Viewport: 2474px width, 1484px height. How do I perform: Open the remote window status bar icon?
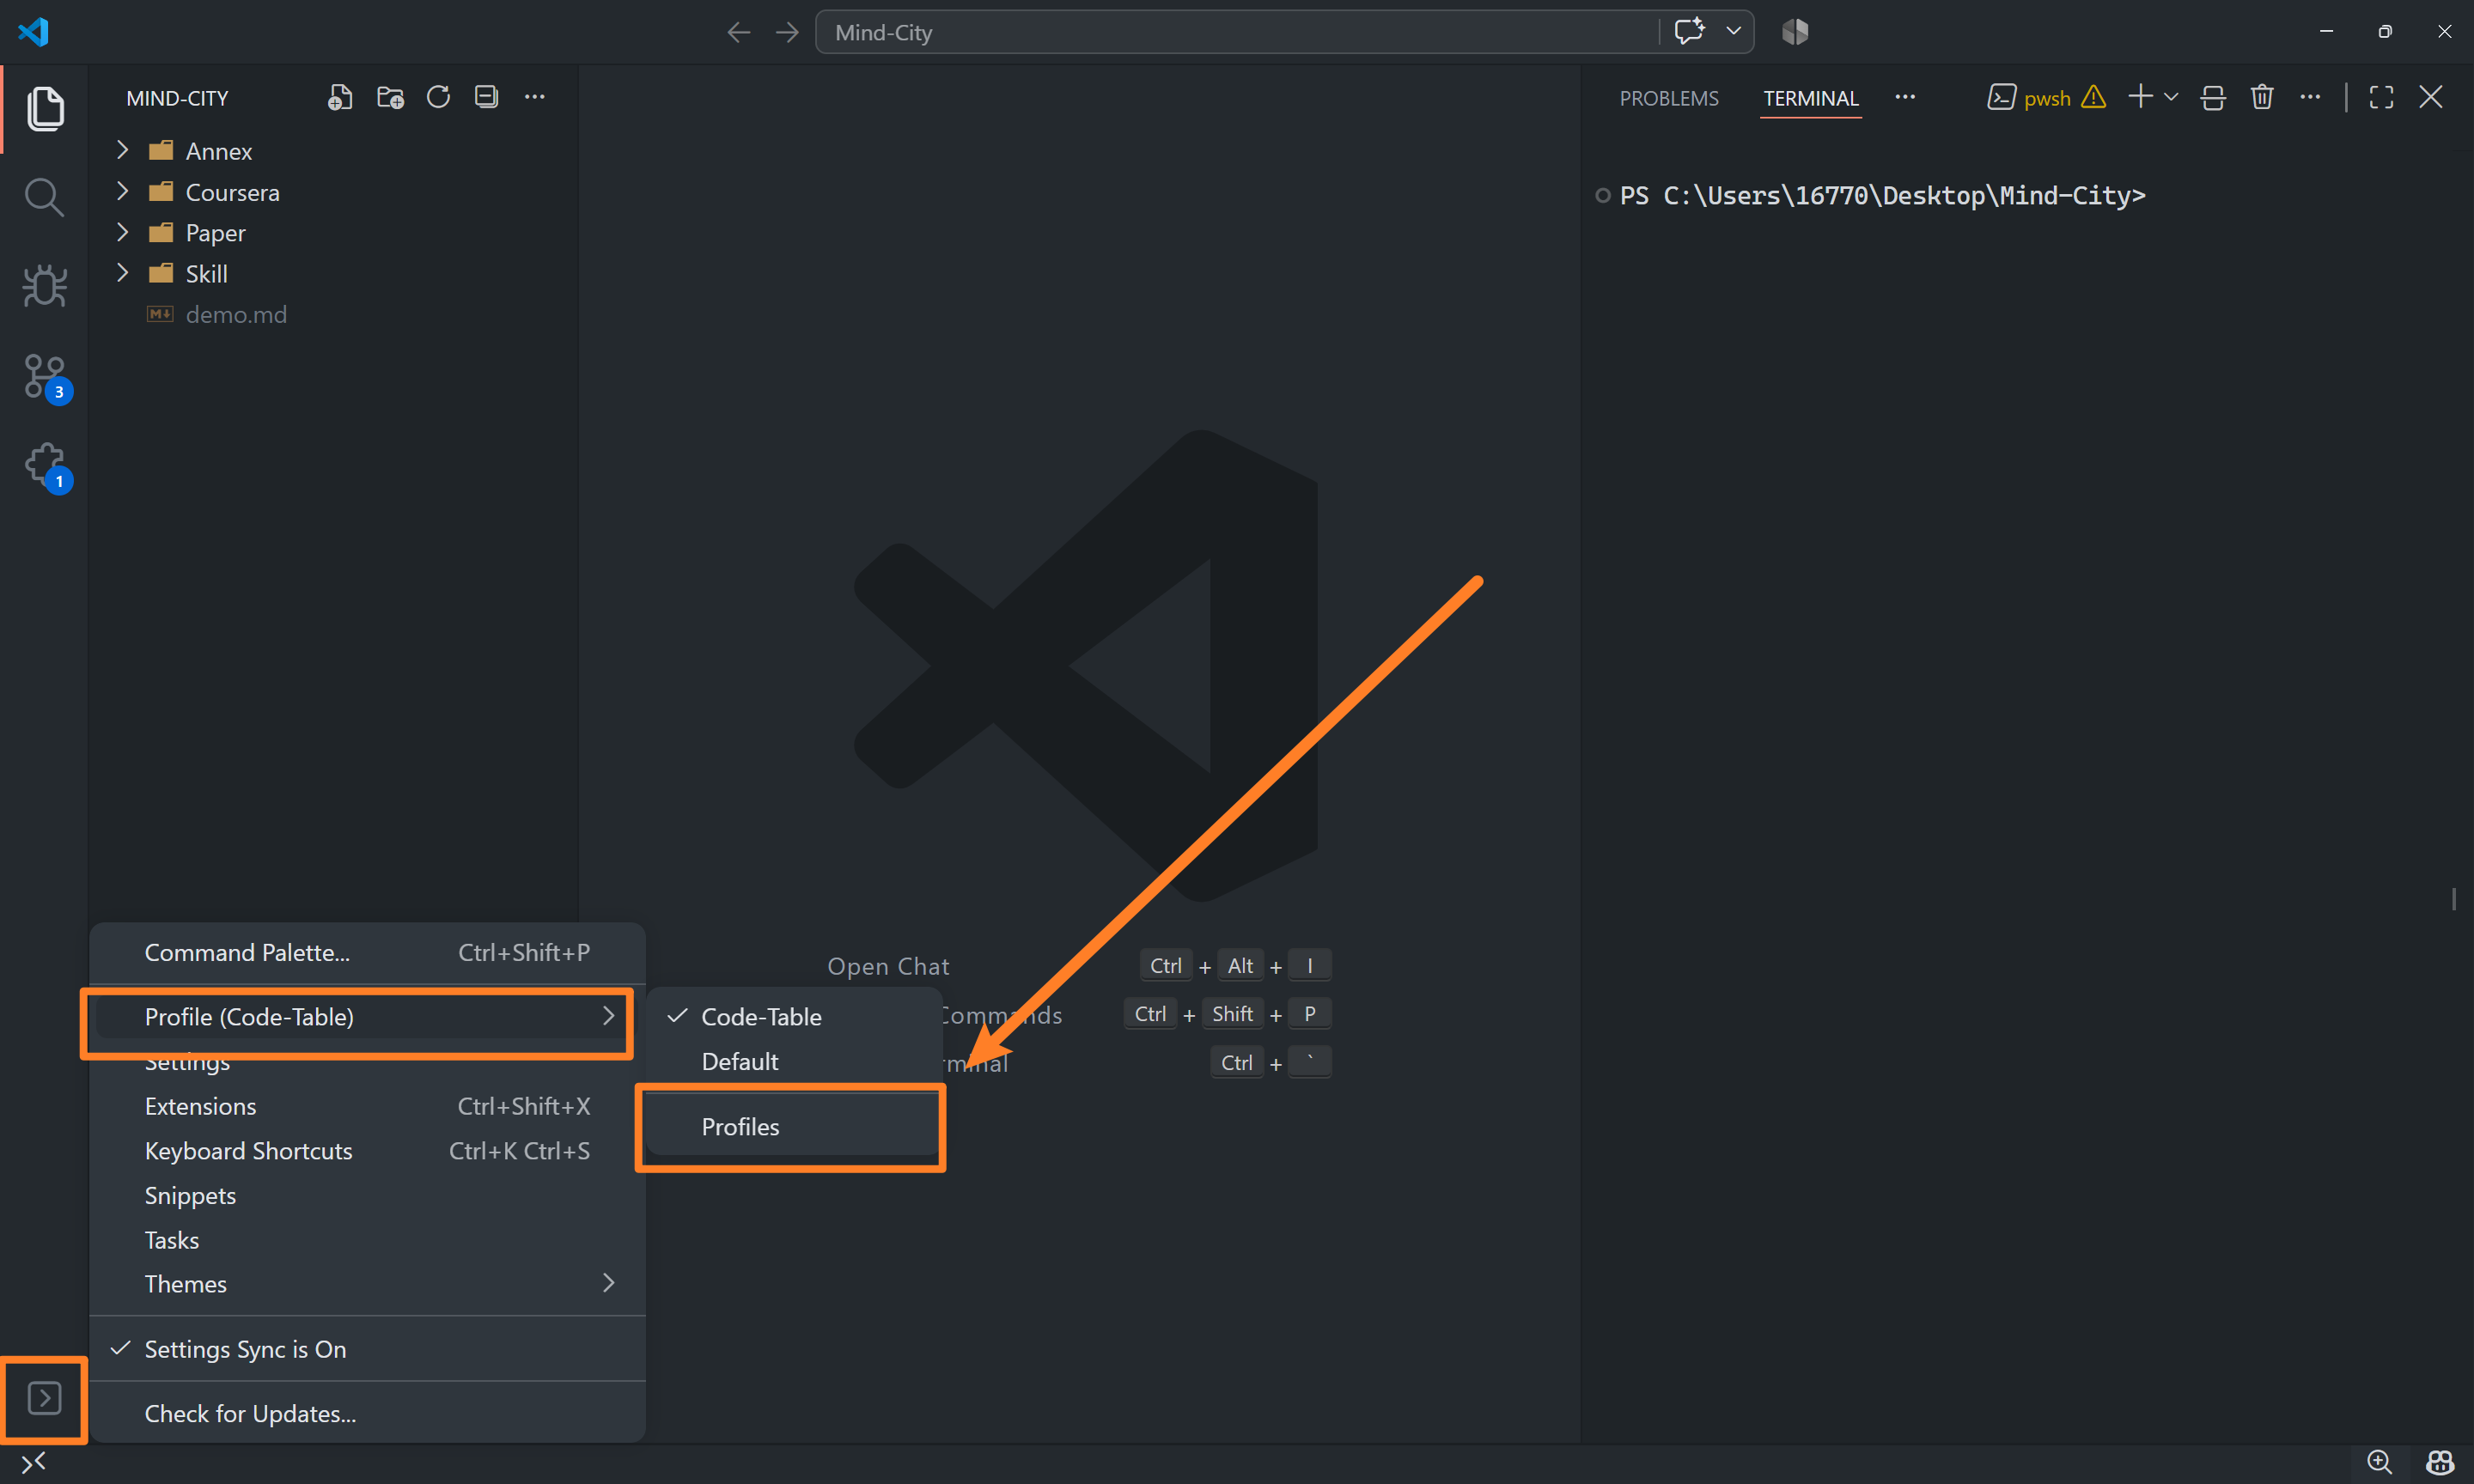tap(34, 1463)
